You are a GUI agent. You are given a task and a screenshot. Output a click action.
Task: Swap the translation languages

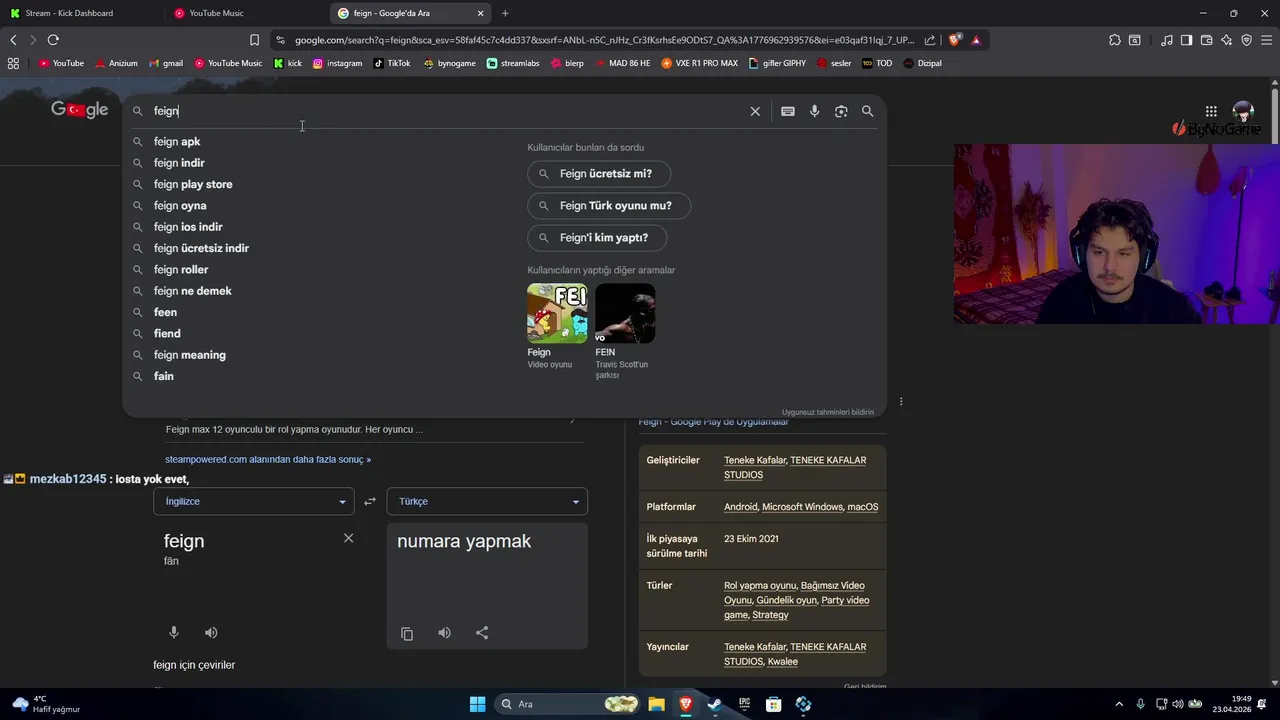point(369,501)
